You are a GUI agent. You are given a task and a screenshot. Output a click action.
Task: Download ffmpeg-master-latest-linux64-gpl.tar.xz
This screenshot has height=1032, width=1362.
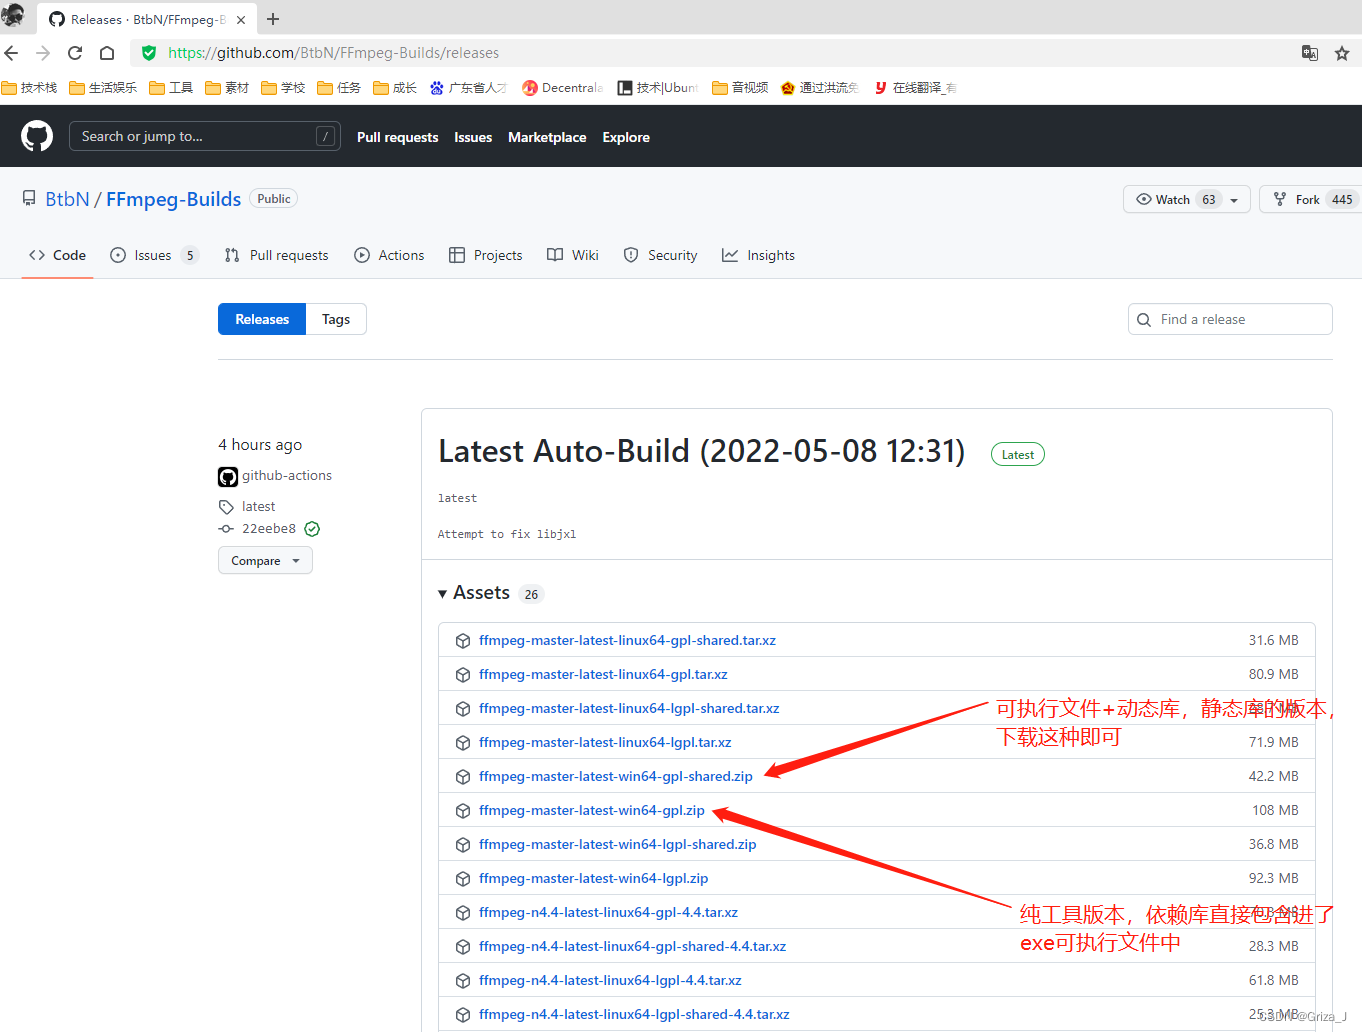tap(603, 675)
